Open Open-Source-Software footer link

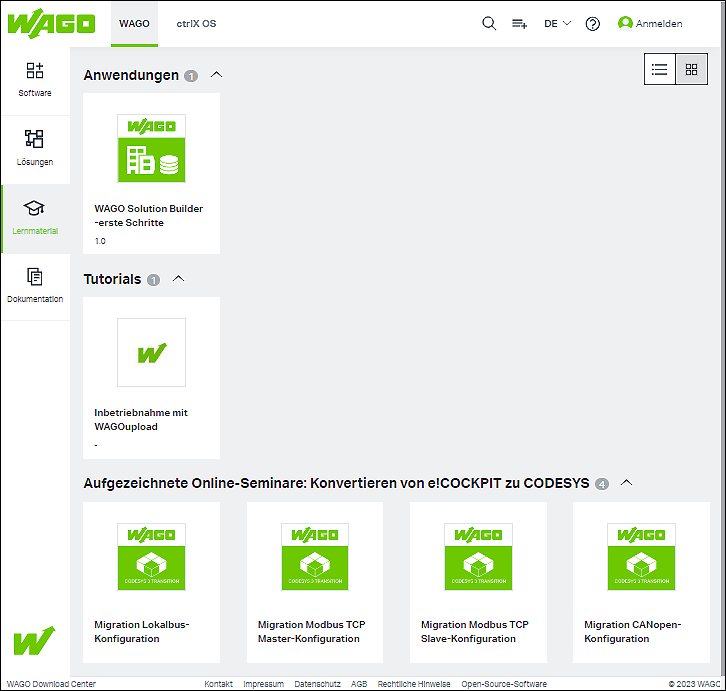pyautogui.click(x=504, y=684)
